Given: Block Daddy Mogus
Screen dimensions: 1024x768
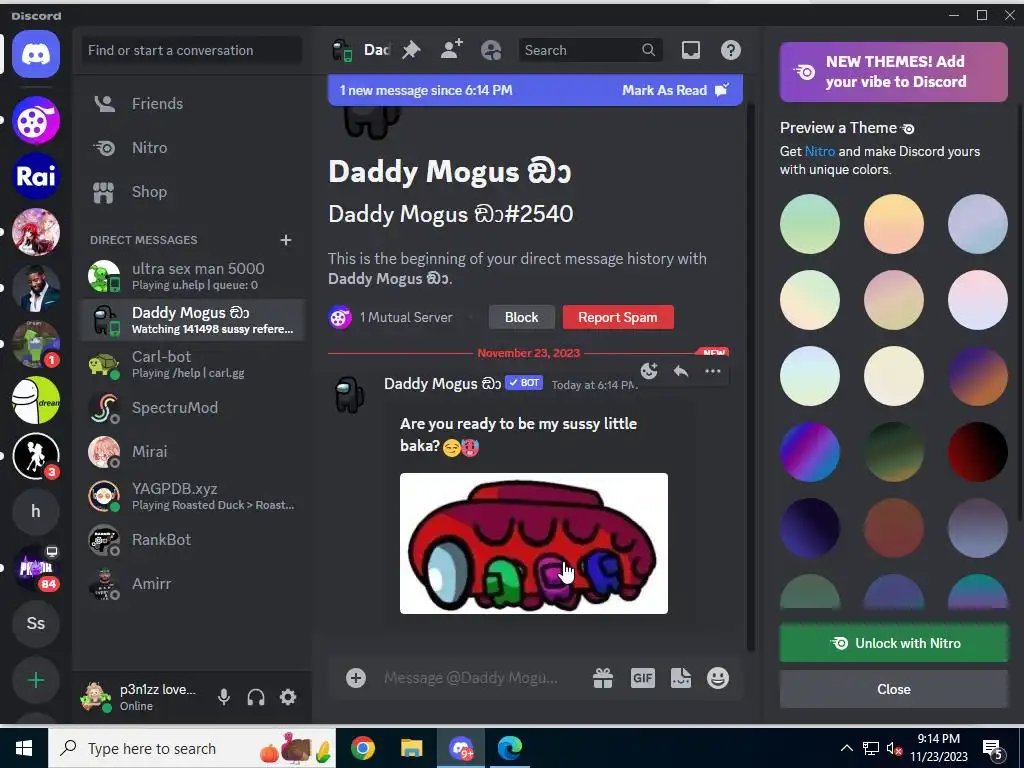Looking at the screenshot, I should [521, 317].
